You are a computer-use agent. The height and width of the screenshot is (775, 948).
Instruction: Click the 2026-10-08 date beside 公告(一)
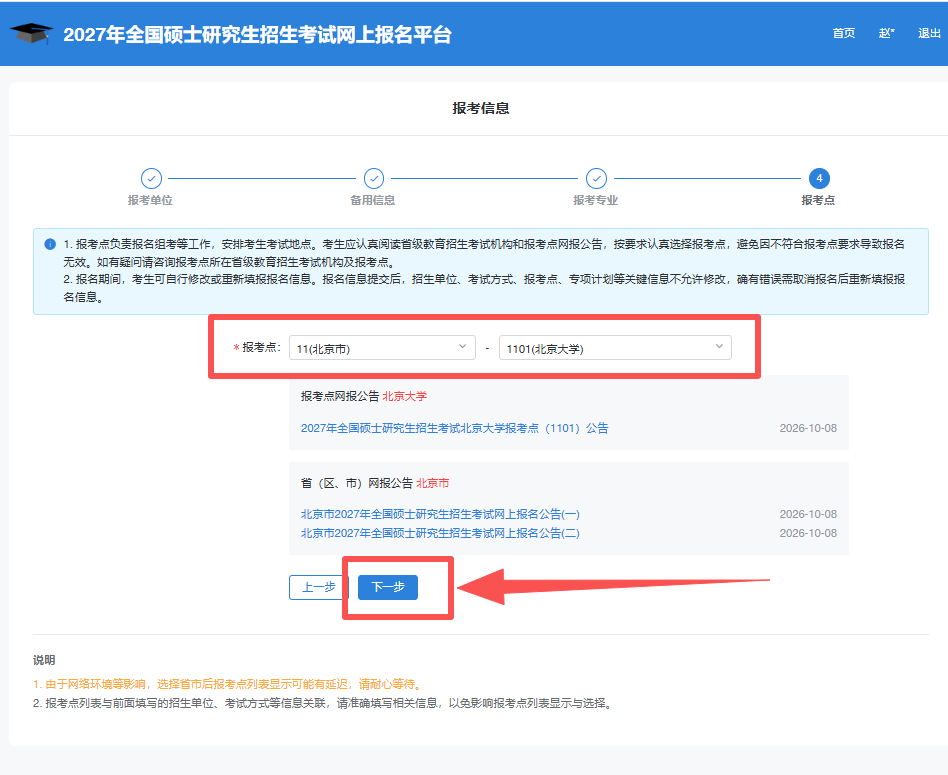(x=808, y=514)
